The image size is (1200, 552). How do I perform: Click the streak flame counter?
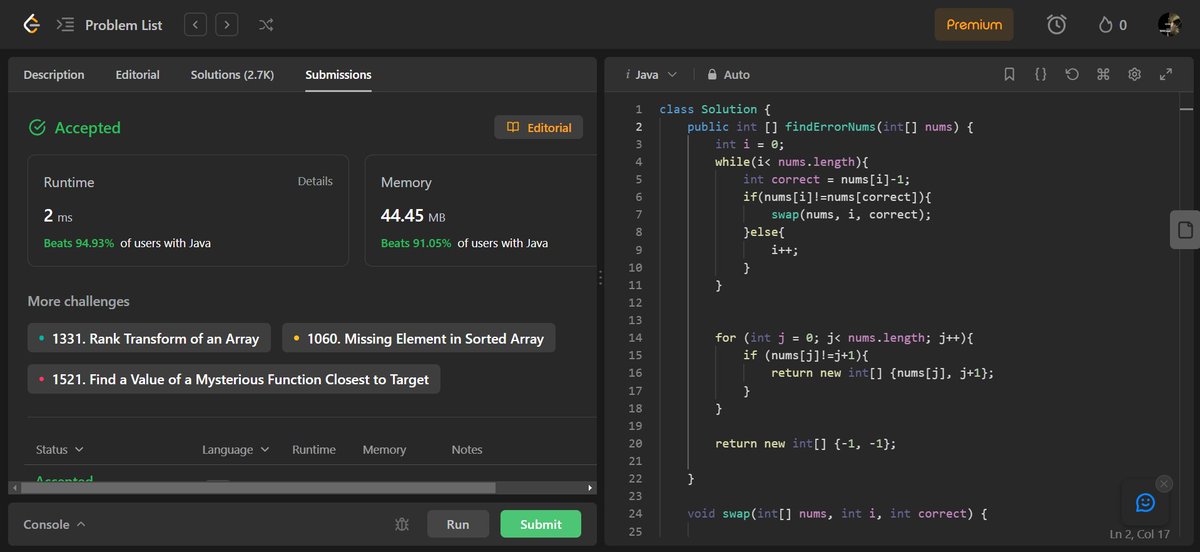[x=1112, y=25]
